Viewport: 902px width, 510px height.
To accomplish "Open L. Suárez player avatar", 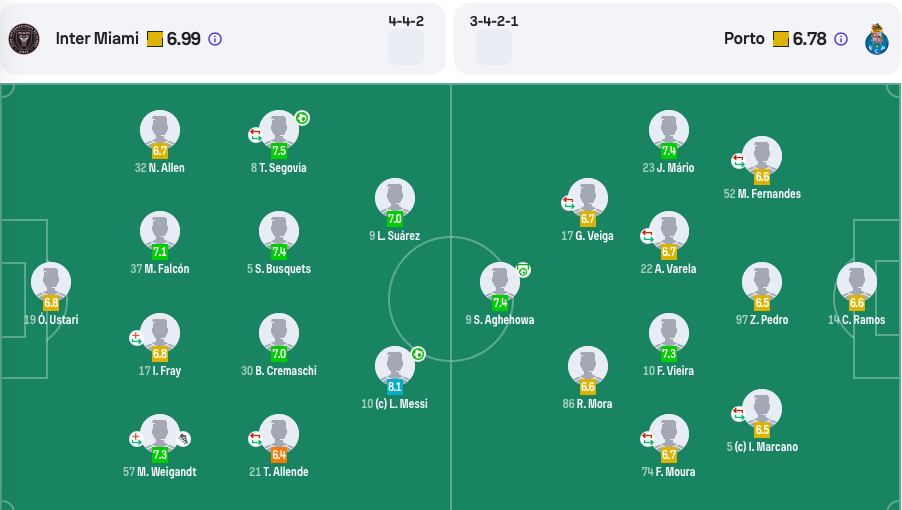I will coord(395,197).
